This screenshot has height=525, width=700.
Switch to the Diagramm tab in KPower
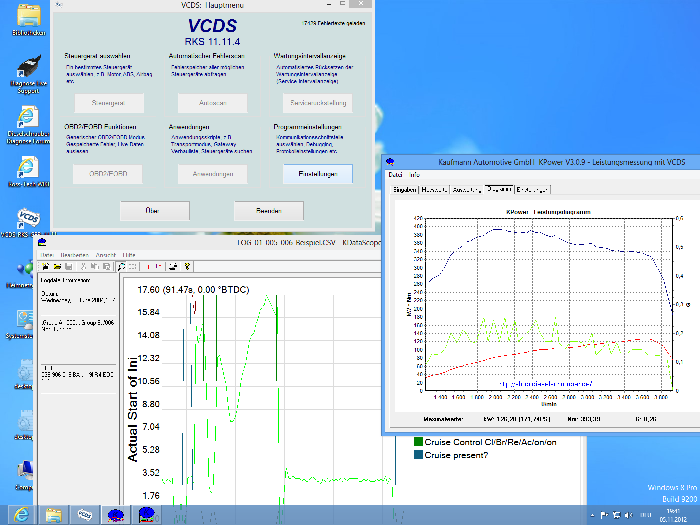(x=500, y=189)
